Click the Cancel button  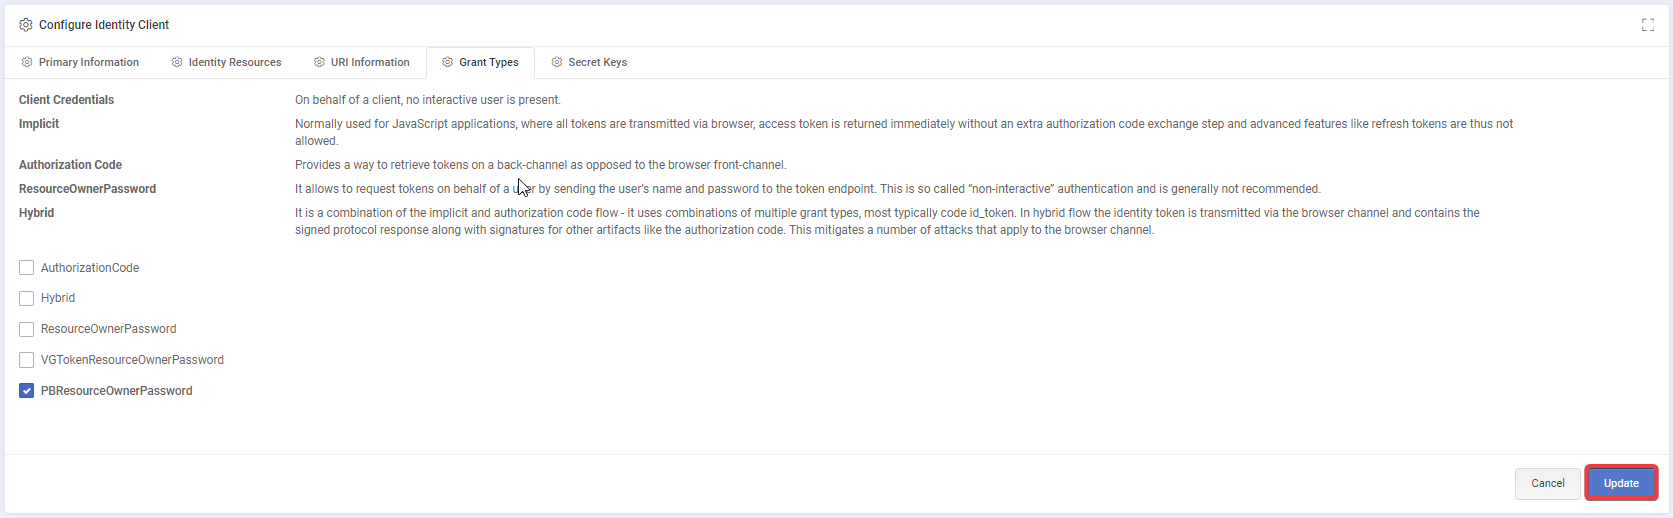1547,483
